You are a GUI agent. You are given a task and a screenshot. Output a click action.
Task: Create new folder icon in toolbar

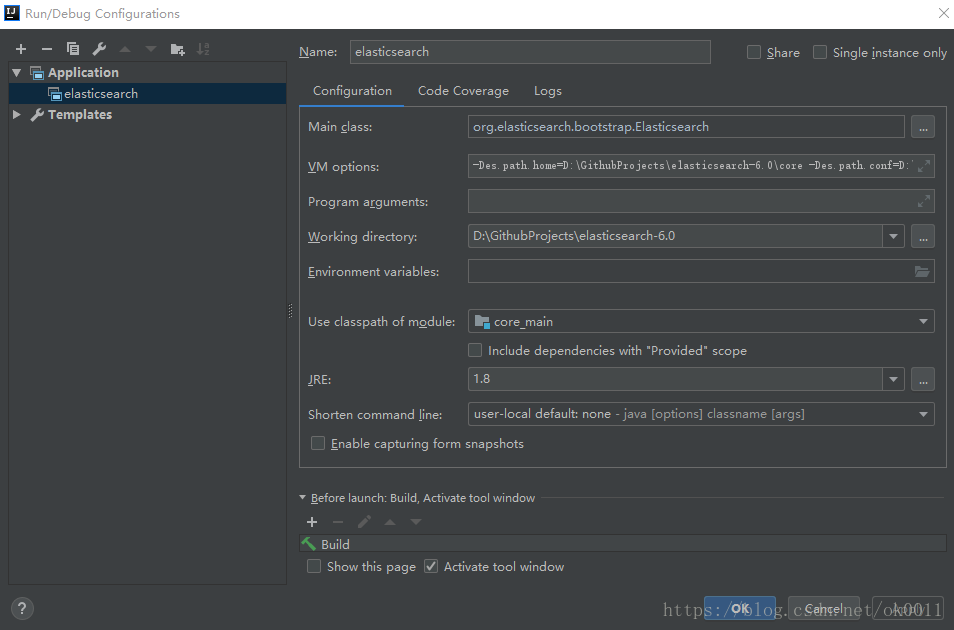pyautogui.click(x=177, y=49)
